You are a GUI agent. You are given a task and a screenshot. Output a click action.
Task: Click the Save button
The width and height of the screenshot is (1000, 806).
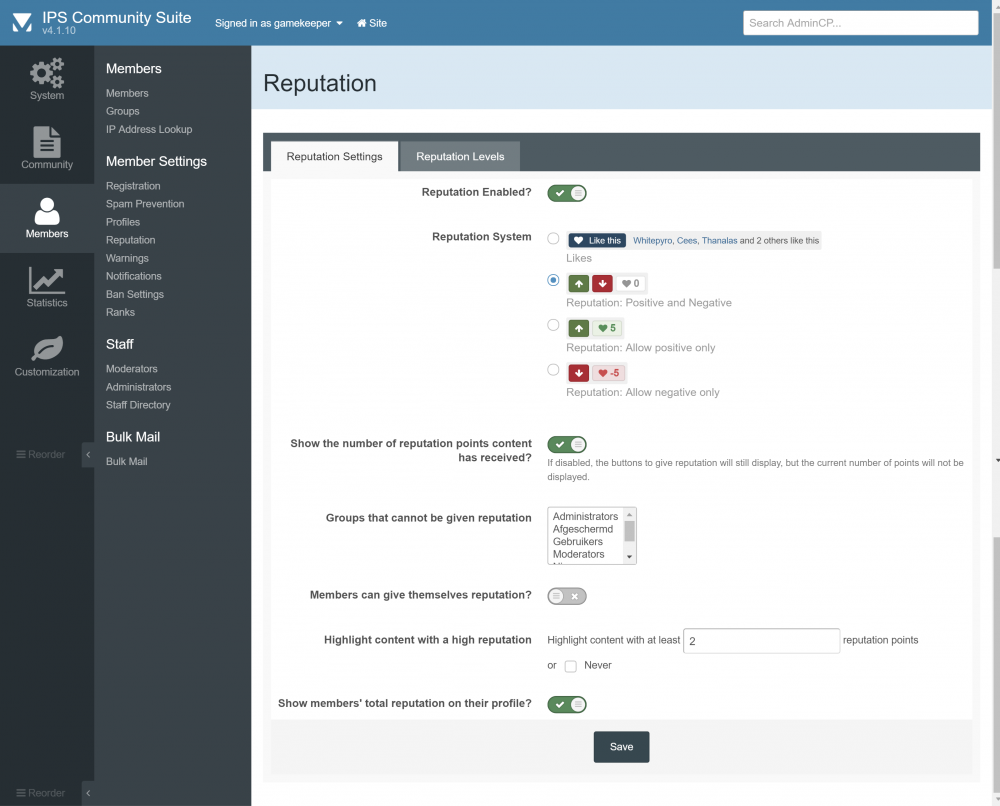tap(621, 747)
